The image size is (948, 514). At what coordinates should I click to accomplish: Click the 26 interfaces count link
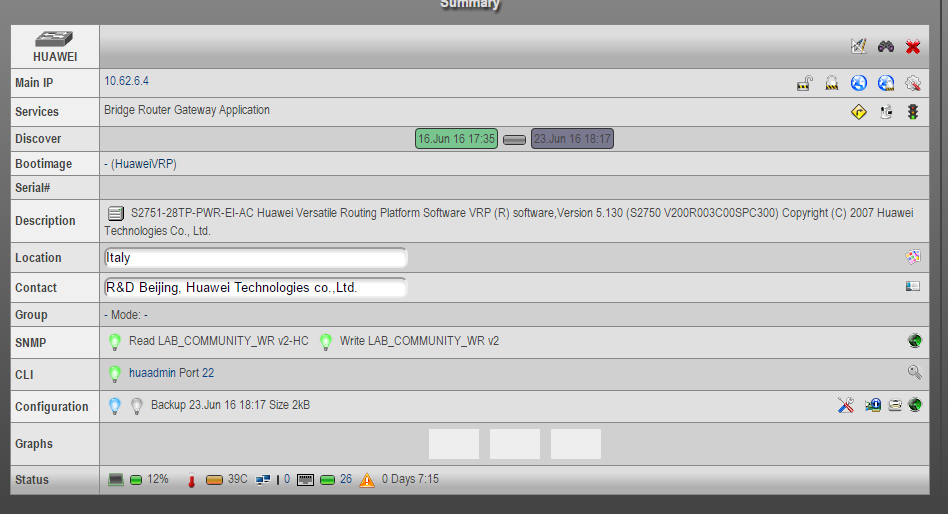coord(346,479)
